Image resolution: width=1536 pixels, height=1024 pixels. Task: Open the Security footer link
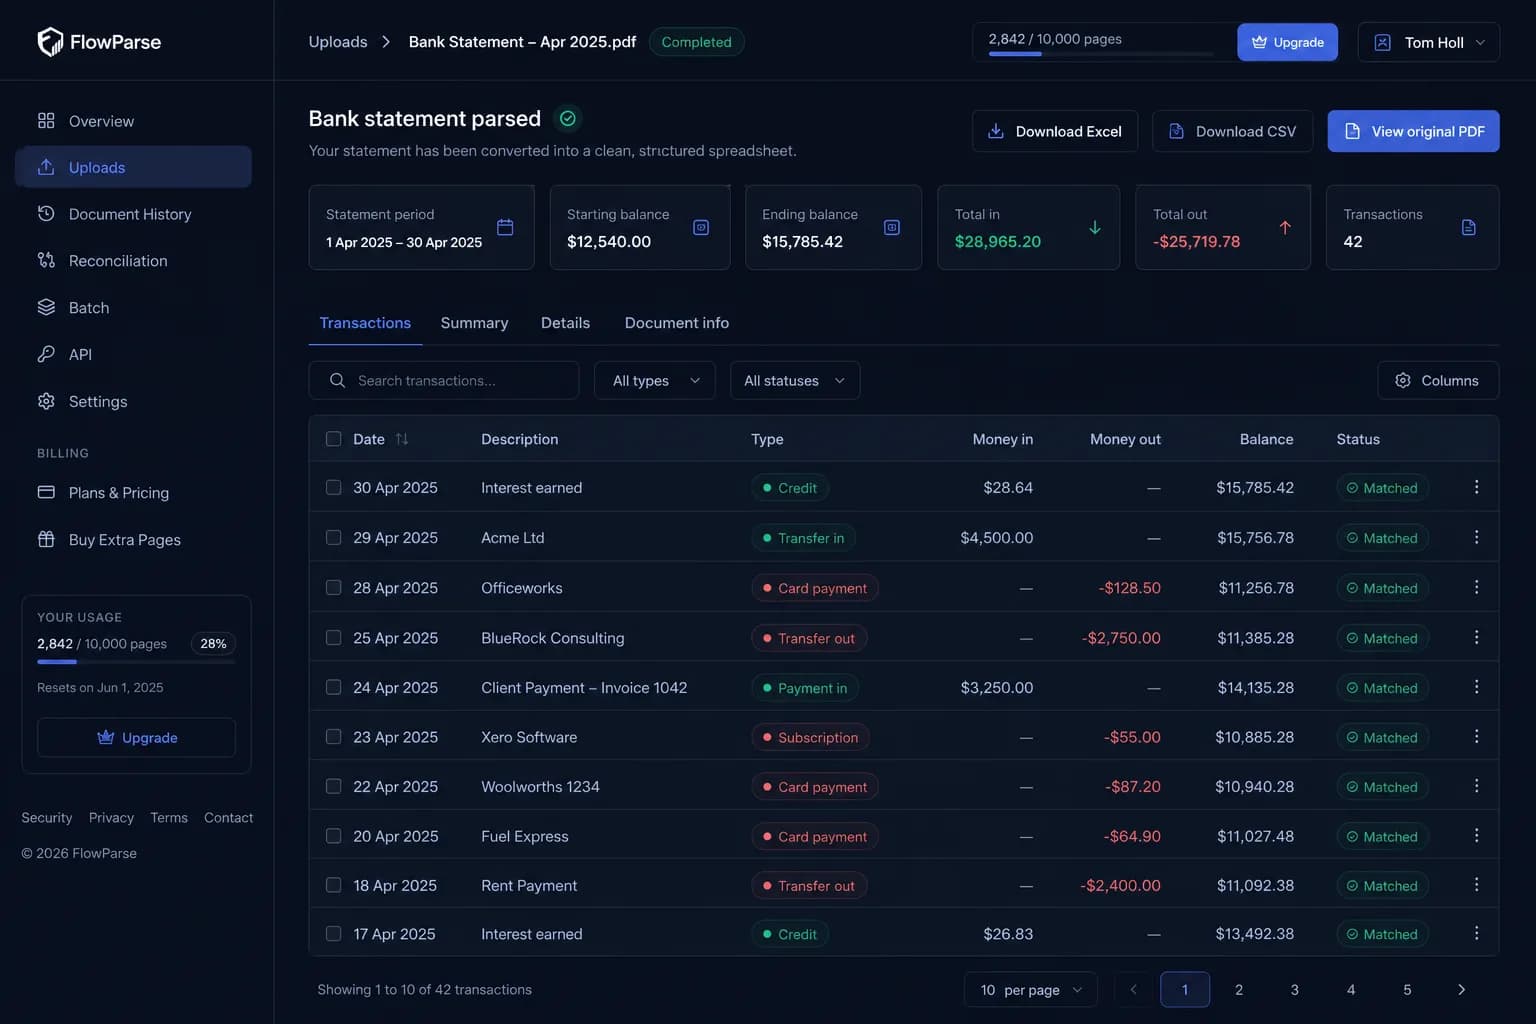(47, 817)
